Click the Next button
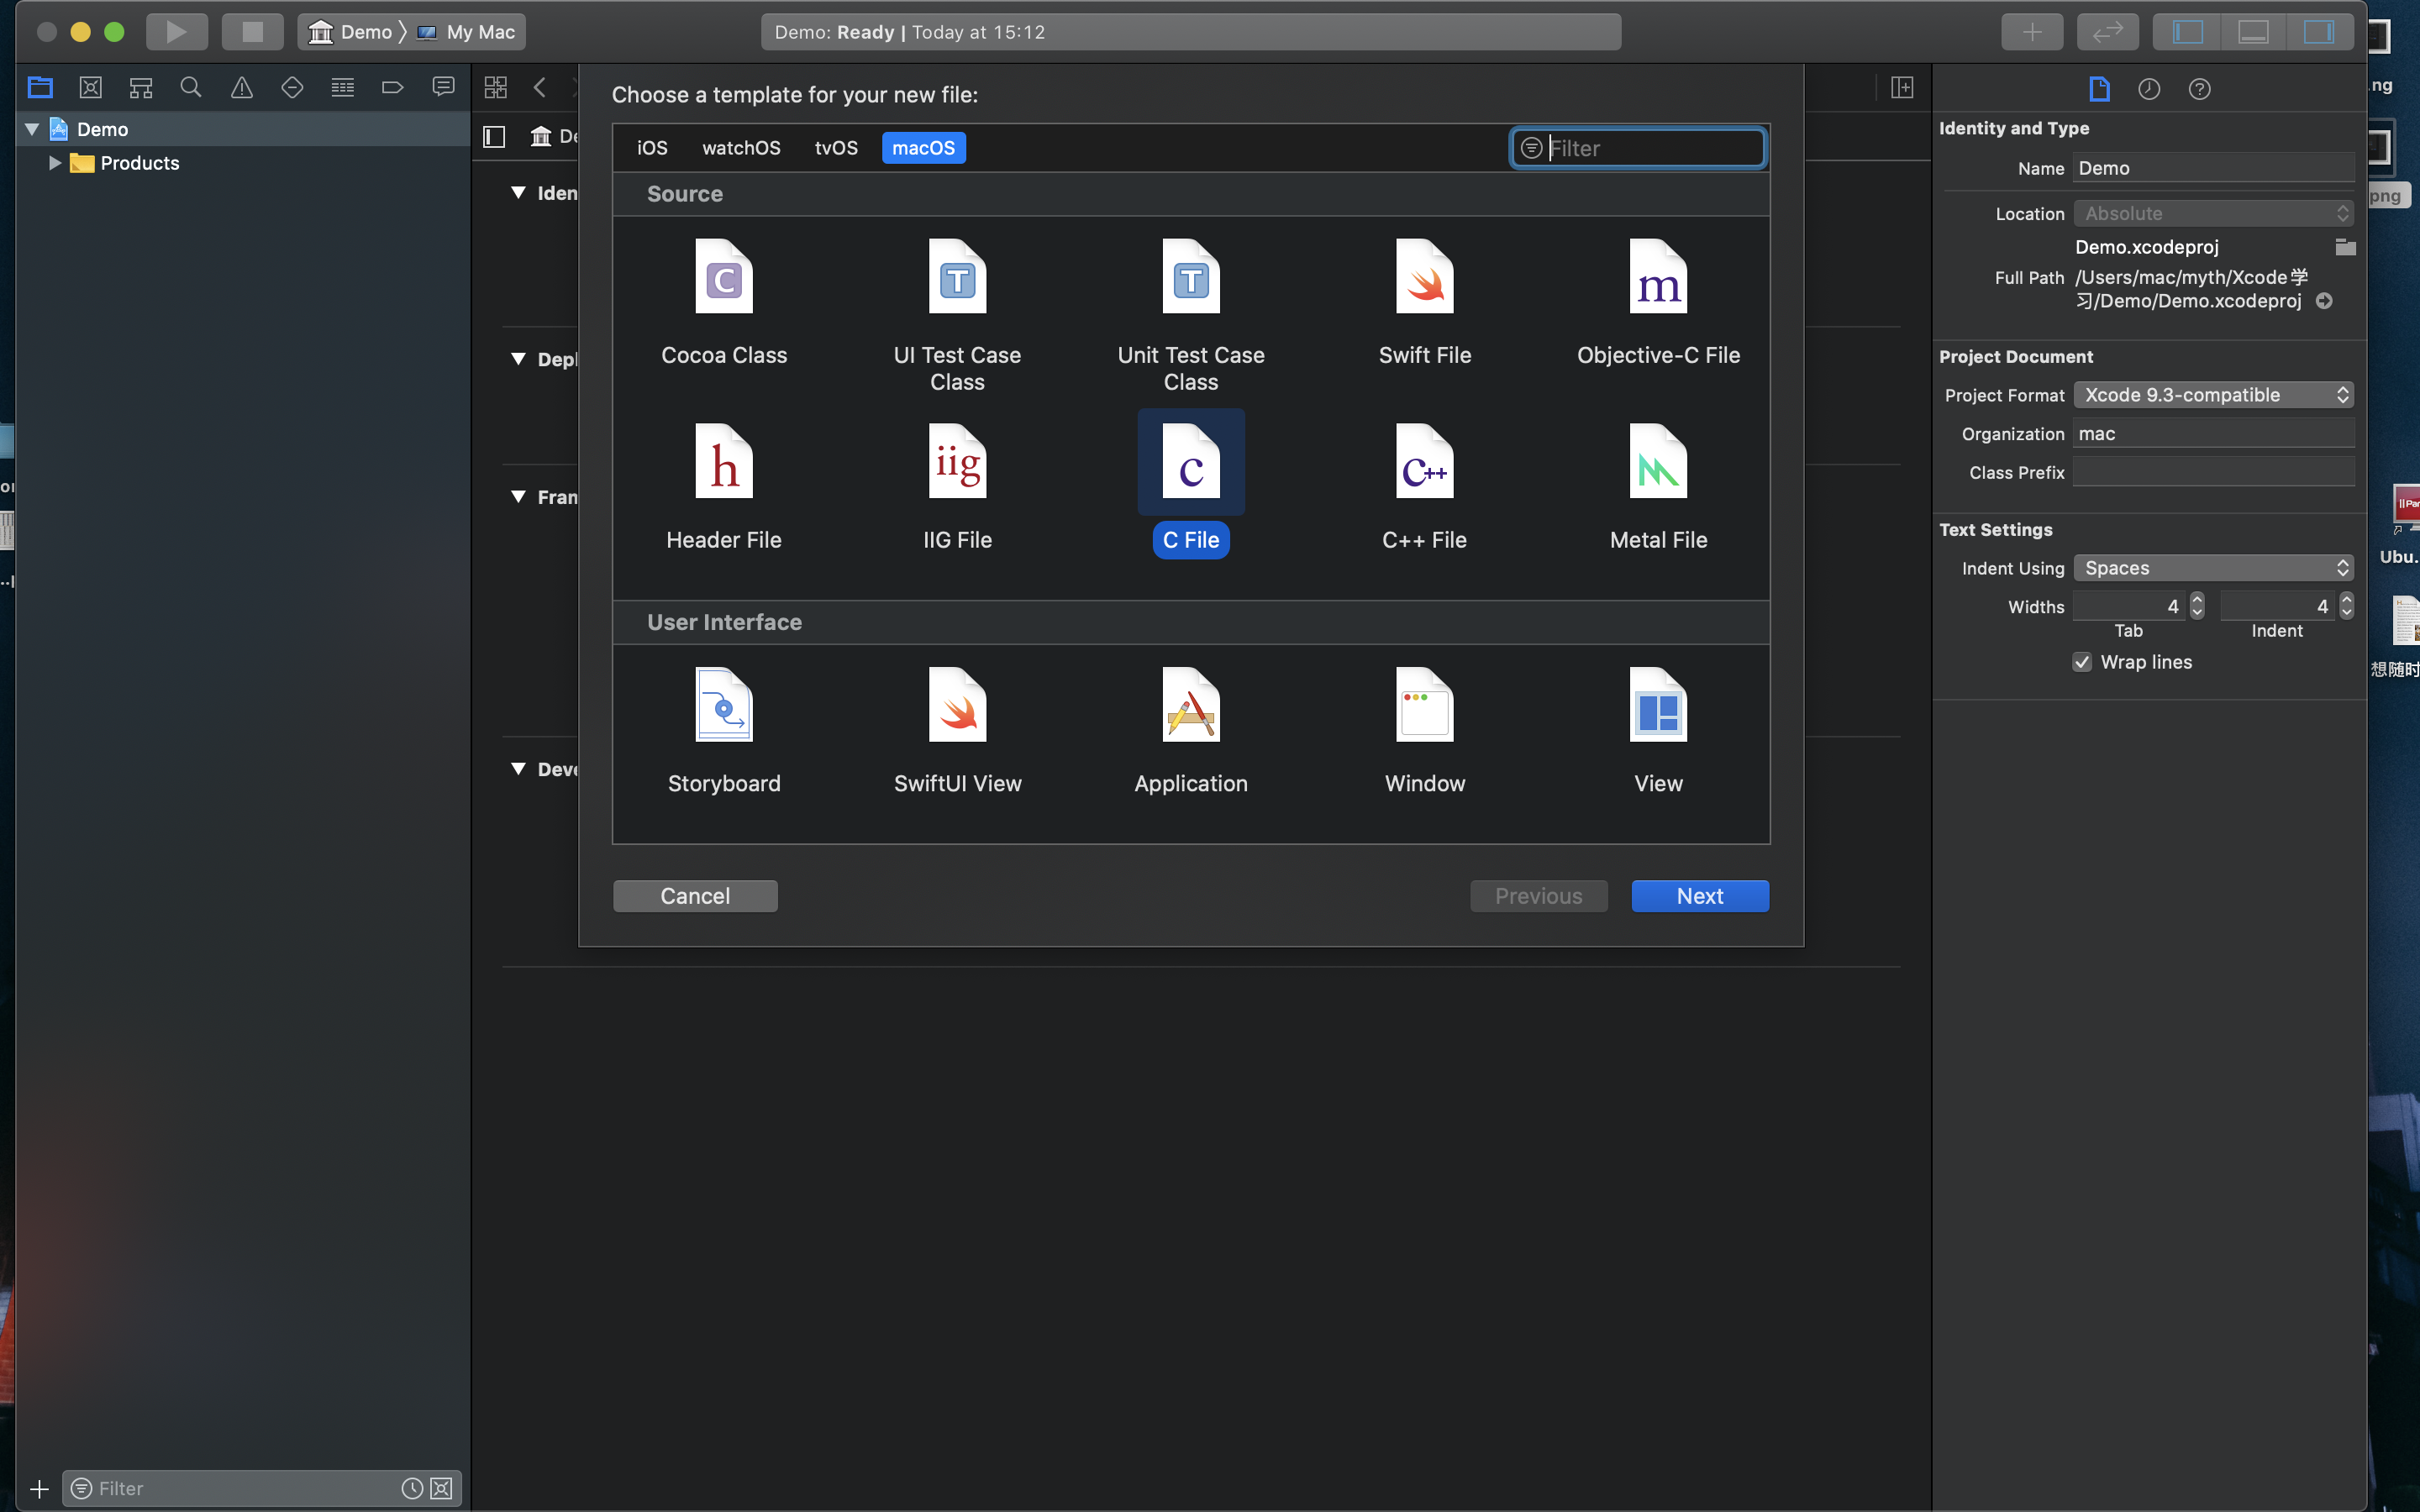 point(1699,896)
